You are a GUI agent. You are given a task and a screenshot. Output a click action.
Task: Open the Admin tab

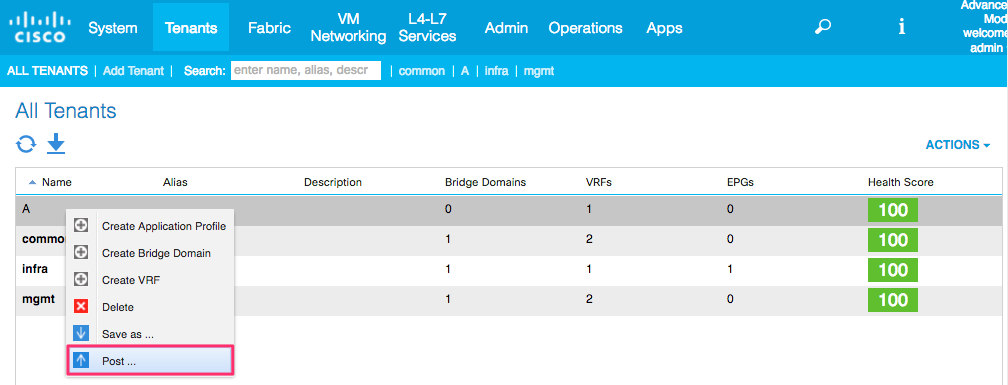point(507,28)
